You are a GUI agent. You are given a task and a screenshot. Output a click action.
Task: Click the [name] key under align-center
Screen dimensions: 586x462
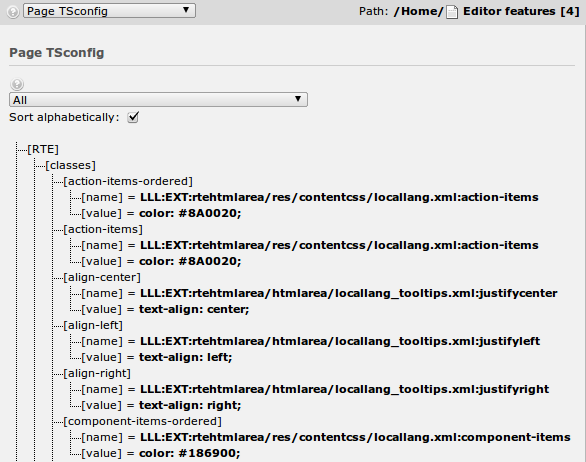(102, 293)
